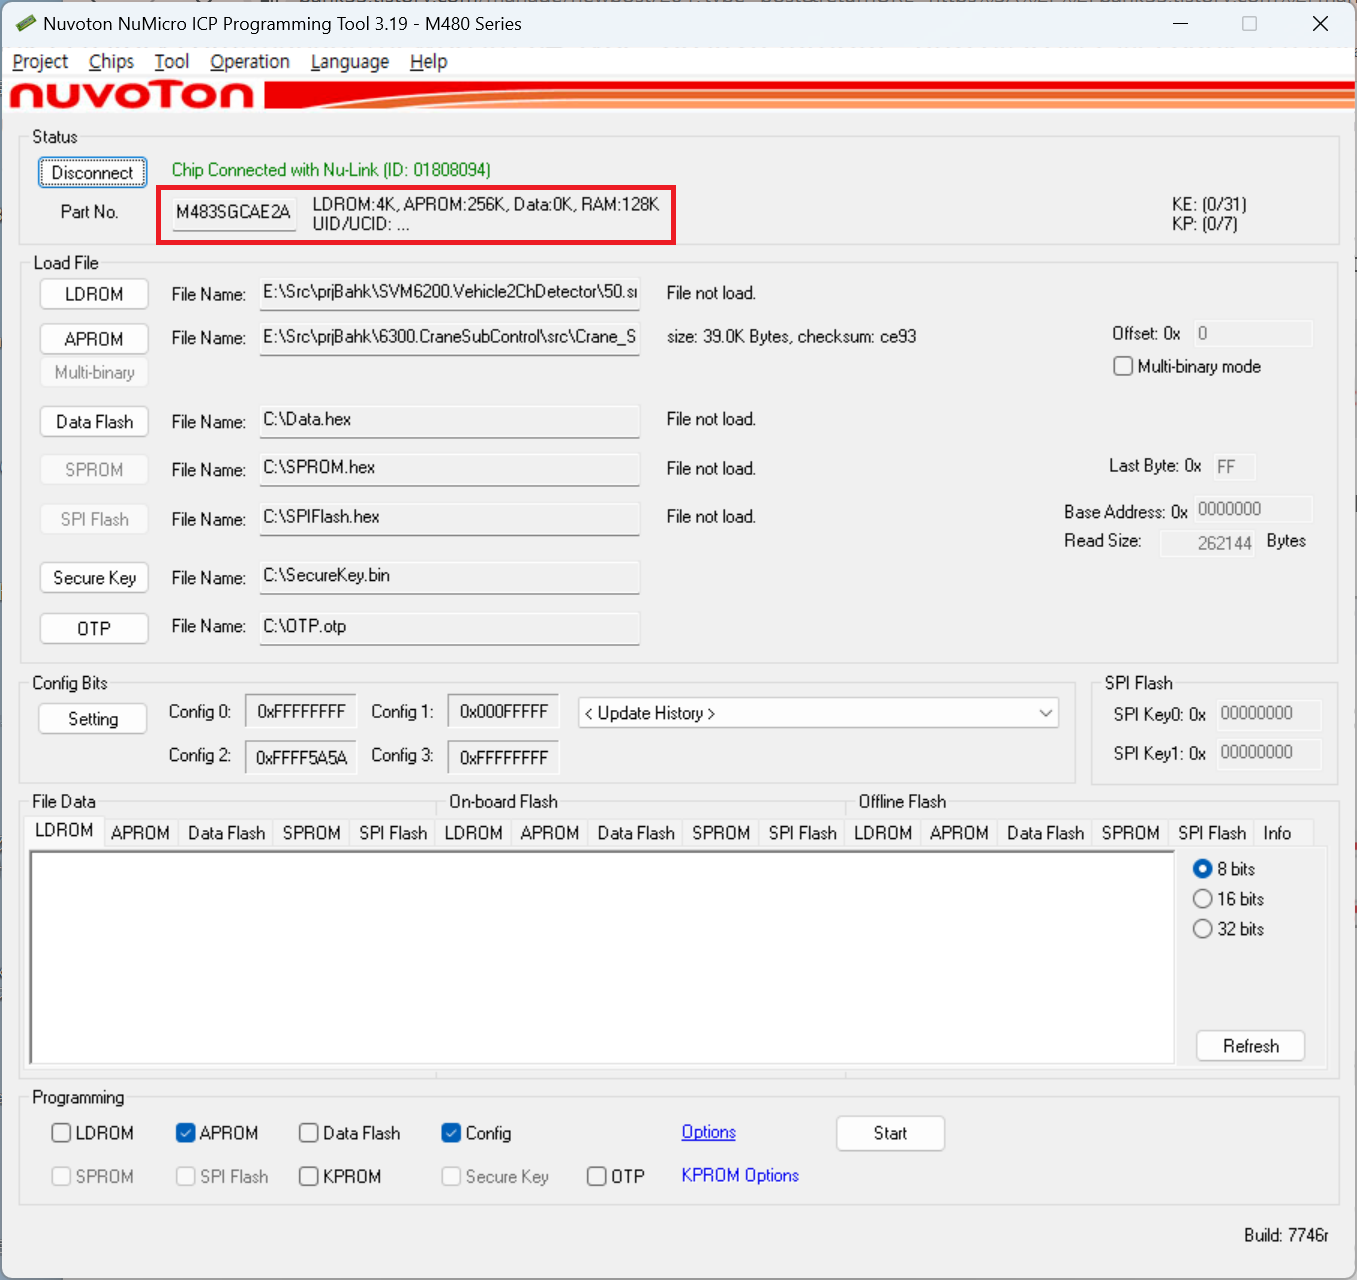Select Offline Flash SPROM tab

point(1131,833)
